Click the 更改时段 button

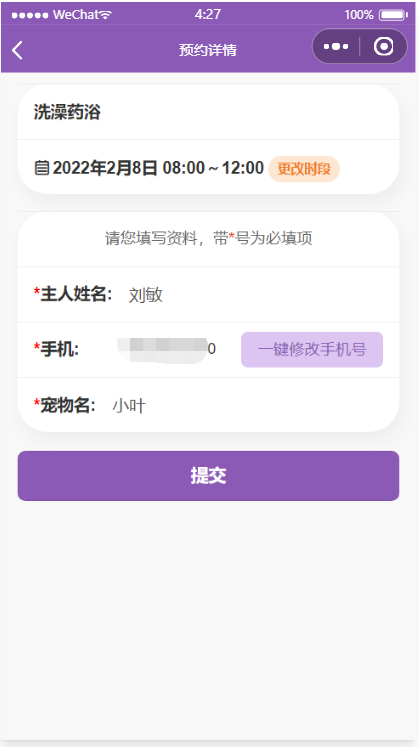pyautogui.click(x=304, y=169)
